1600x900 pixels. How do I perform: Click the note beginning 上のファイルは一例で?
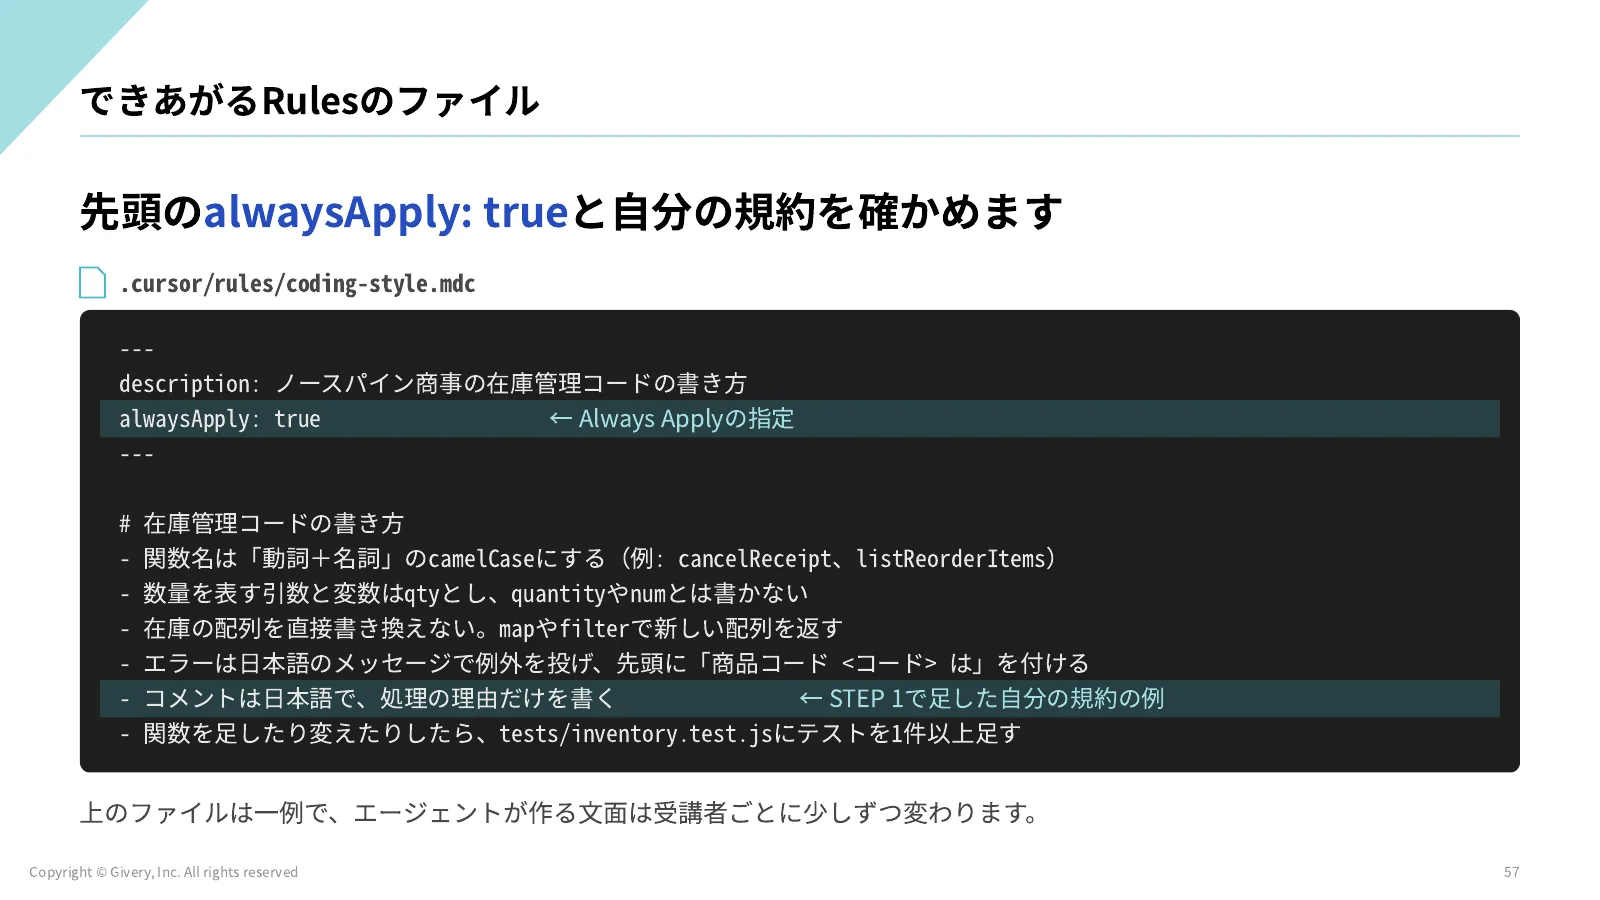pos(560,812)
